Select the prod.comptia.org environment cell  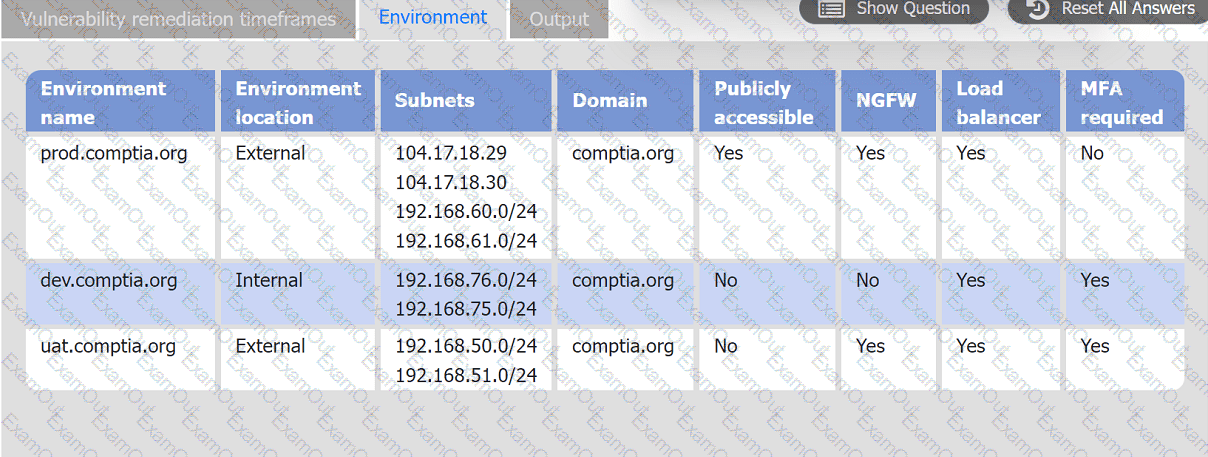click(114, 154)
